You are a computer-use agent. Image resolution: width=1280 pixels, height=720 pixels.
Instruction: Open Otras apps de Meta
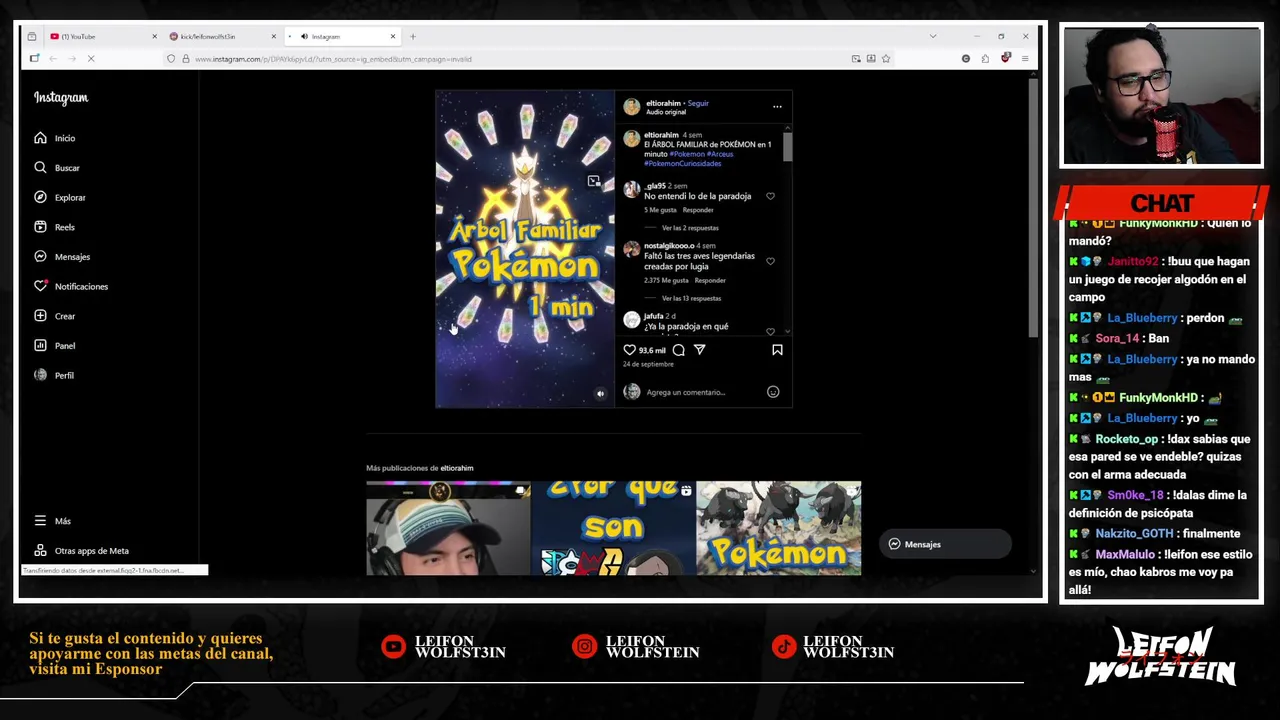click(x=82, y=551)
